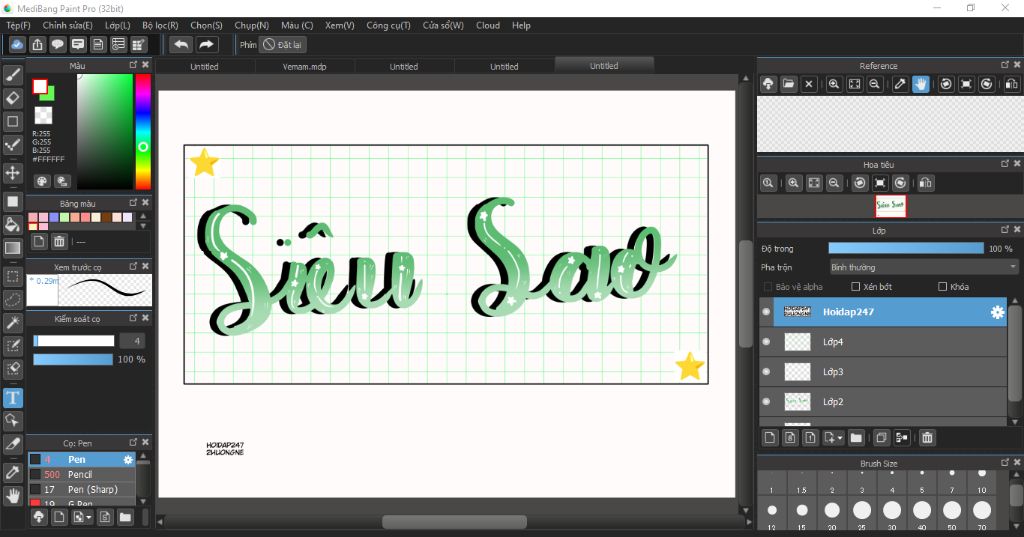Click the cloud save icon in toolbar
Screen dimensions: 1024x537
[17, 44]
